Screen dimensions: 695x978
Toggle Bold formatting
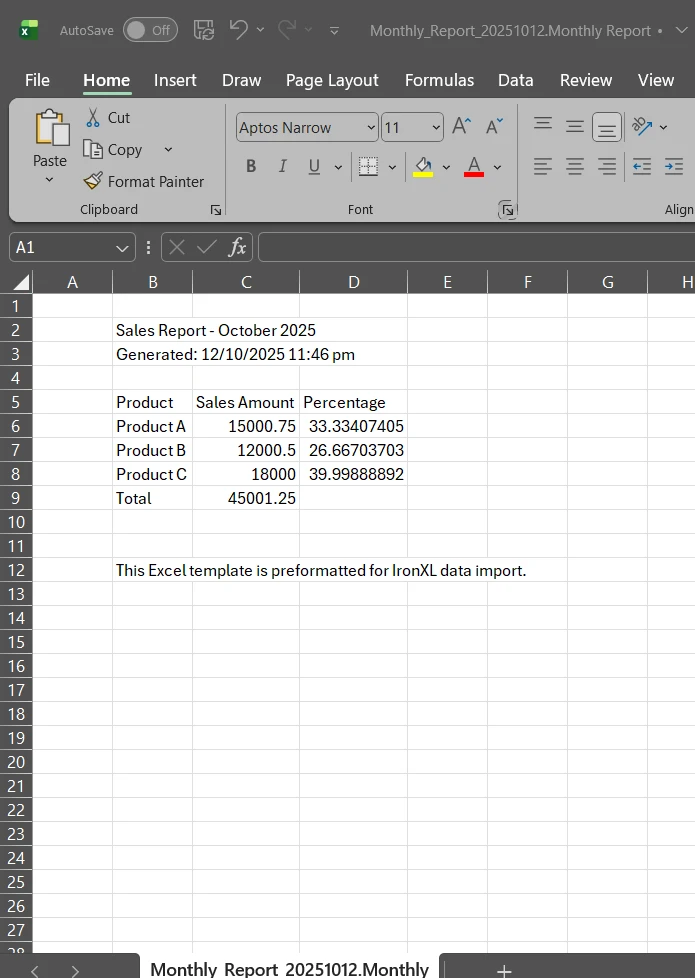coord(251,167)
